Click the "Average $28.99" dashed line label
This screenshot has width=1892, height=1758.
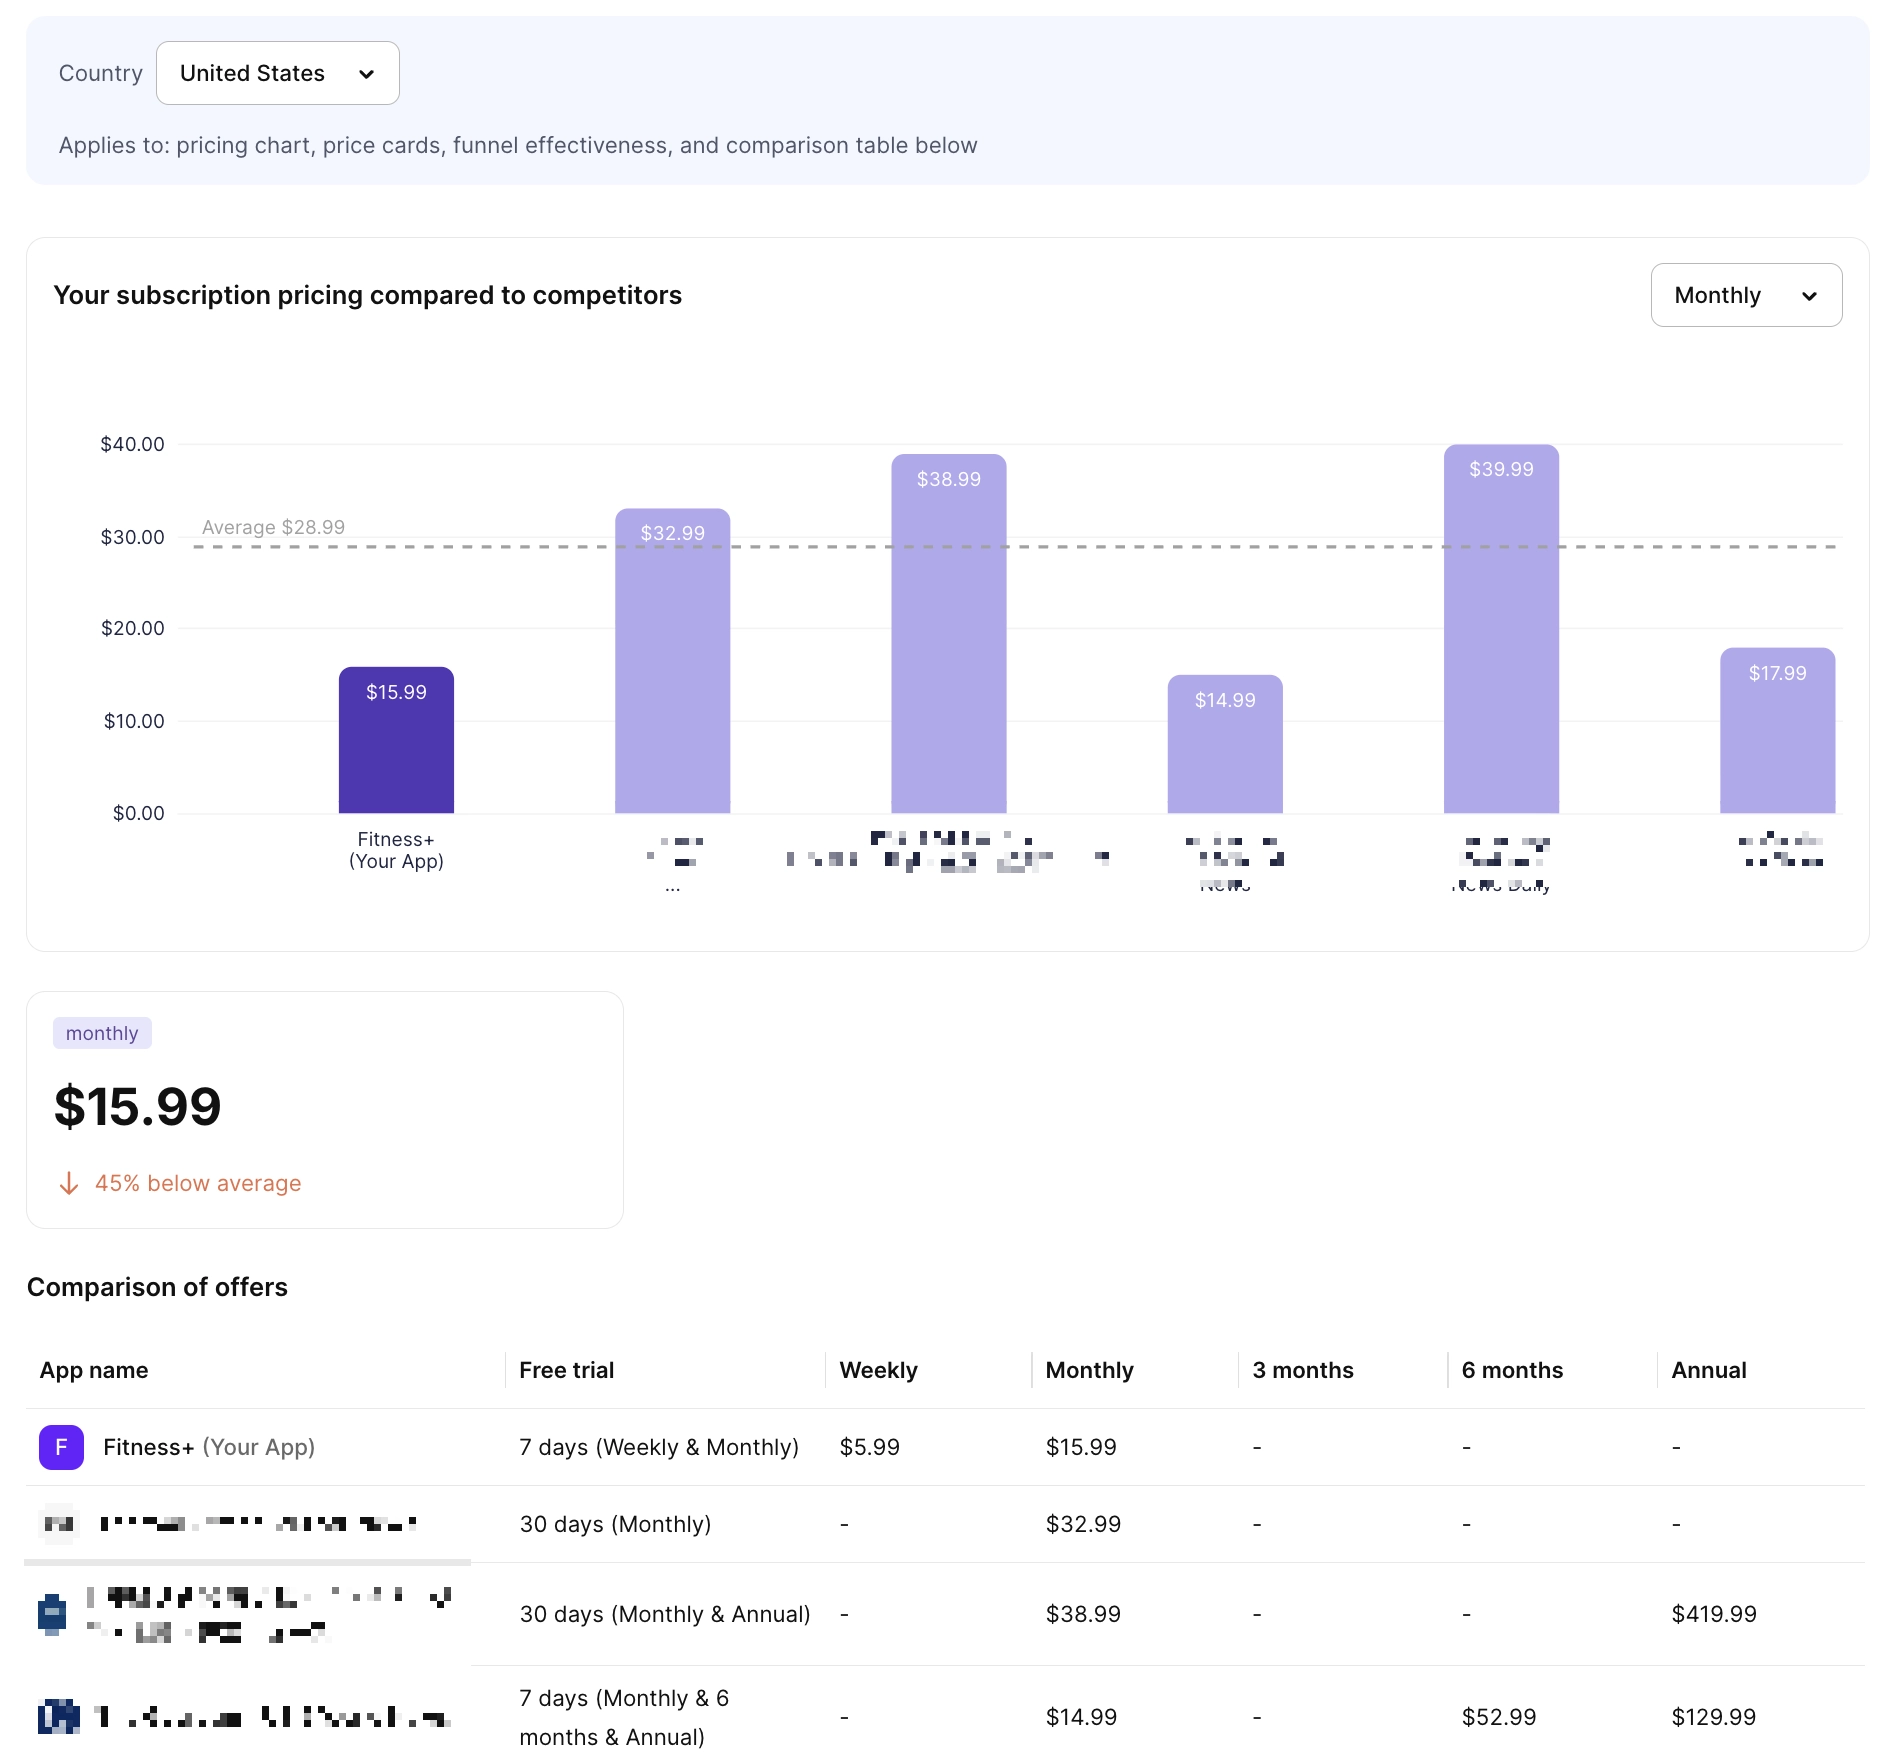273,526
